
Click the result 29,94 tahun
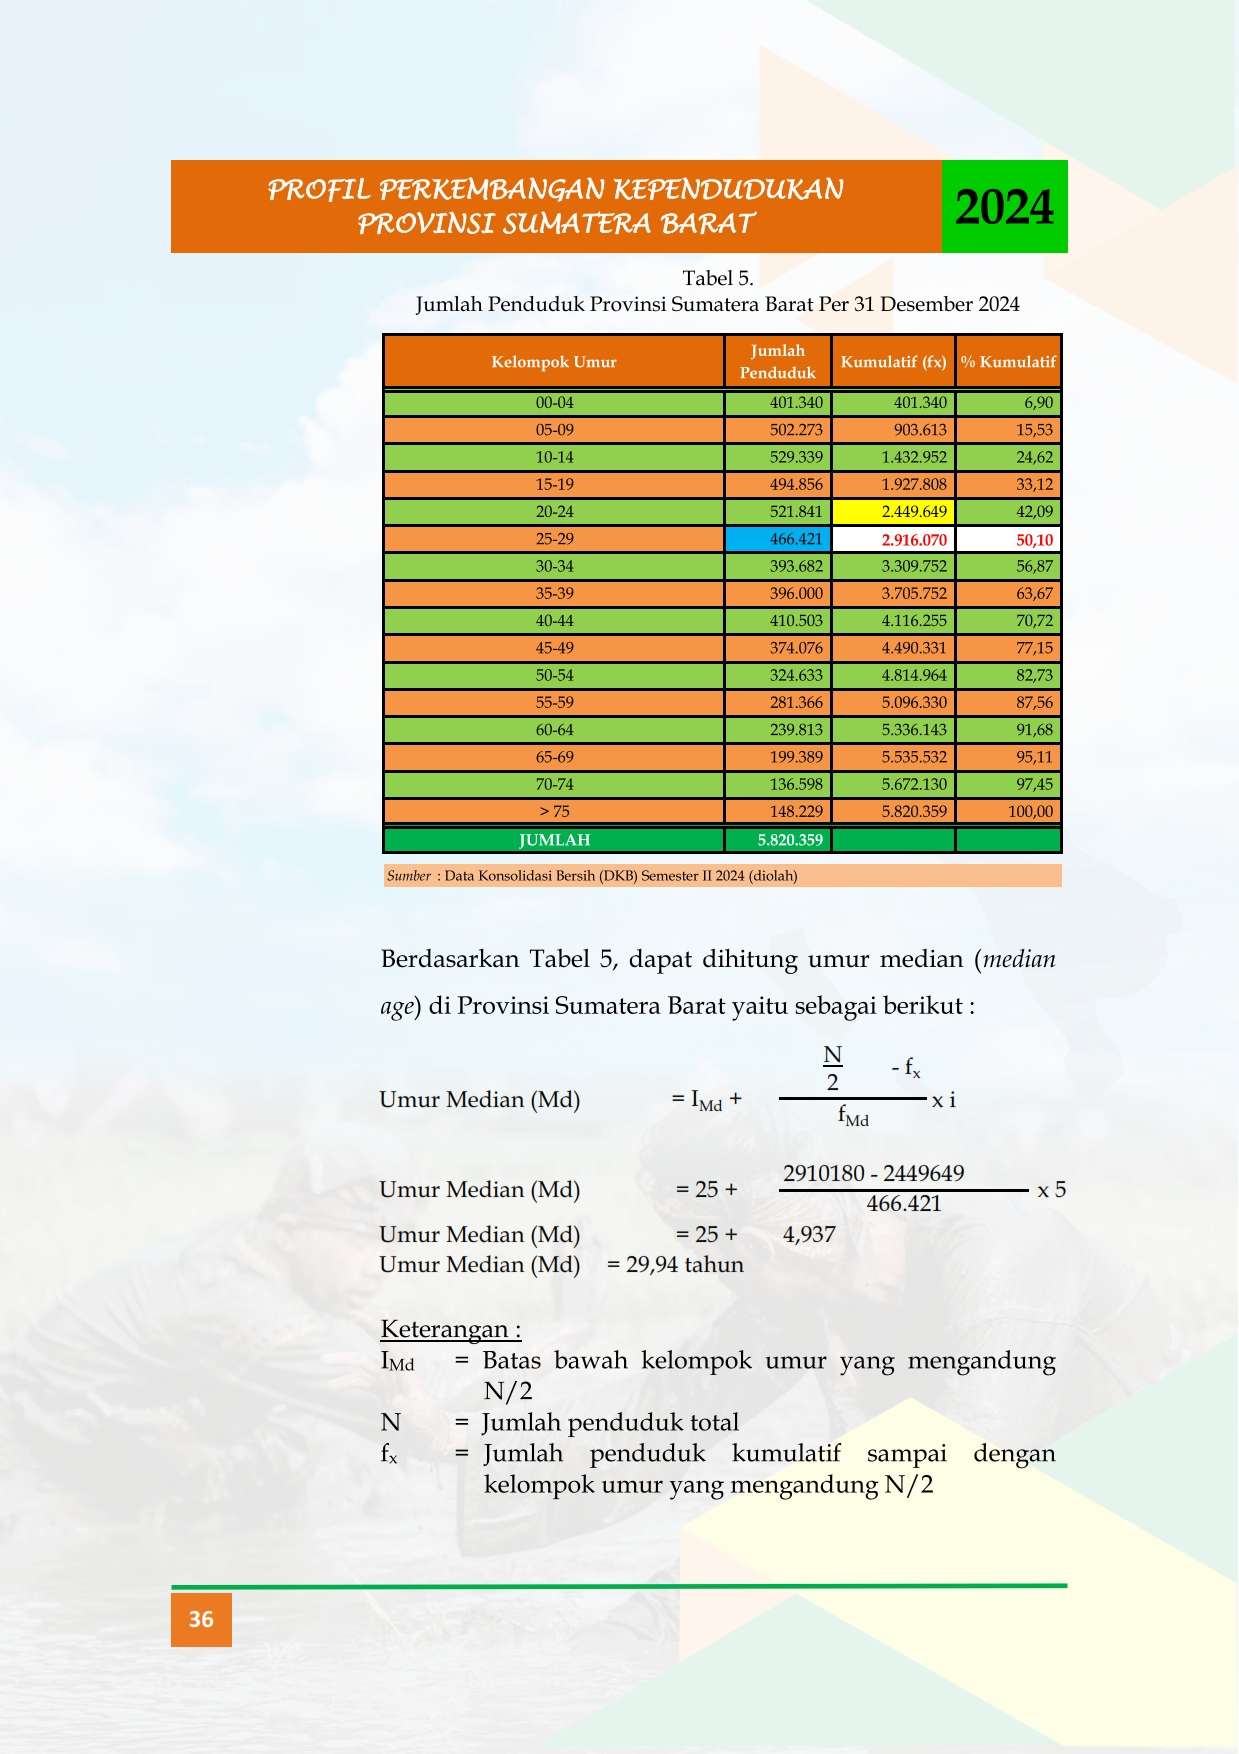pos(685,1265)
